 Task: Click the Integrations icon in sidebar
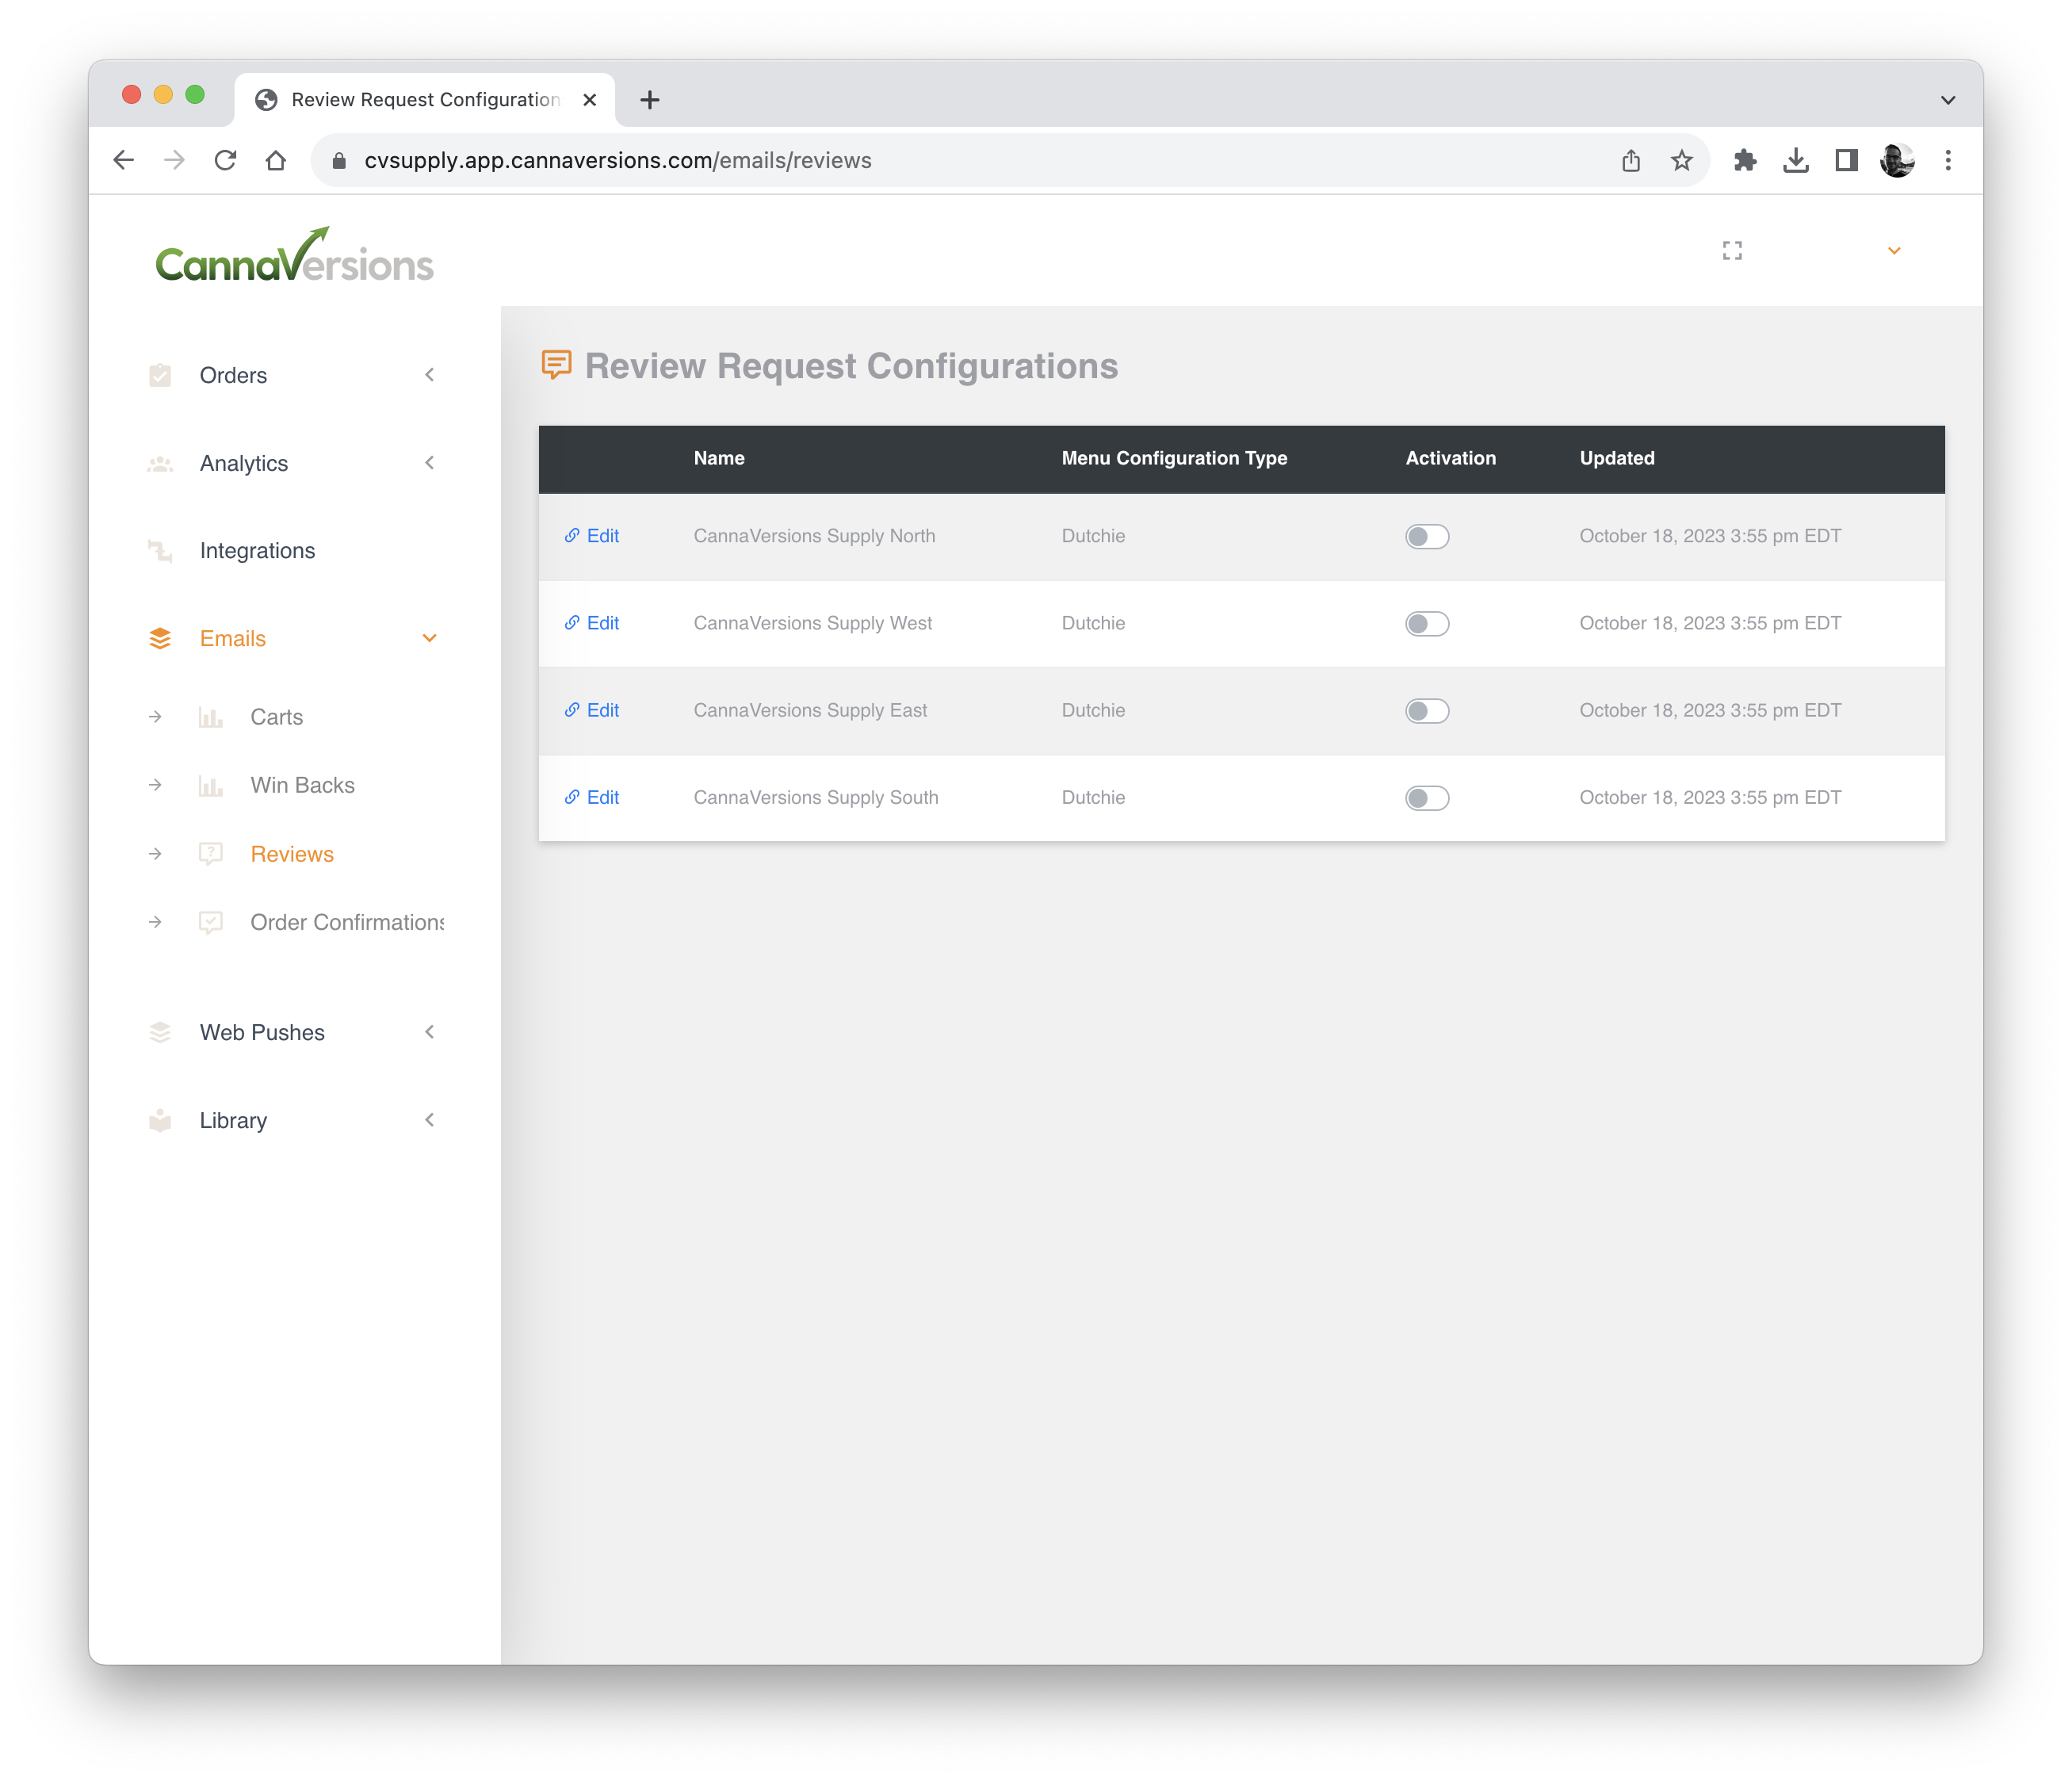point(160,551)
